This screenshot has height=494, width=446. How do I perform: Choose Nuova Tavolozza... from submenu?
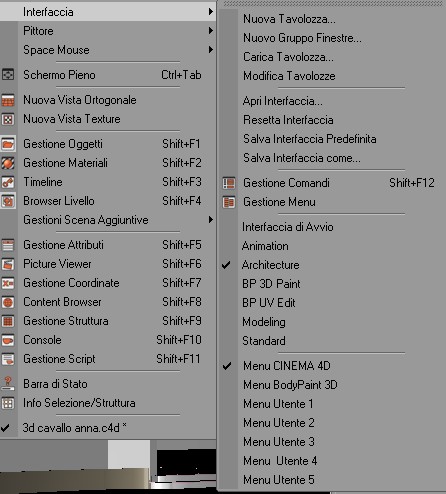289,19
